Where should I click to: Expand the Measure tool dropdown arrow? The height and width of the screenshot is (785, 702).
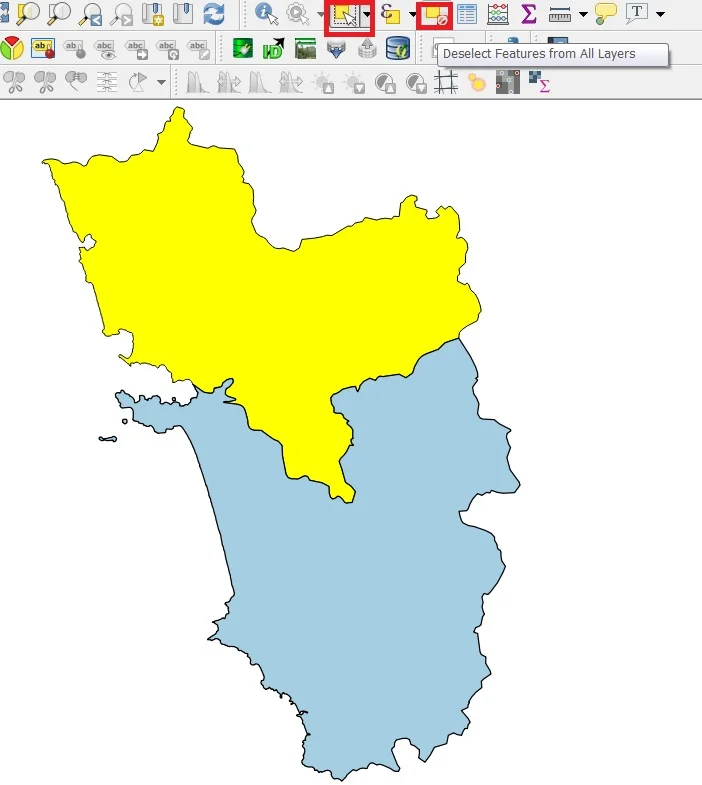coord(583,15)
